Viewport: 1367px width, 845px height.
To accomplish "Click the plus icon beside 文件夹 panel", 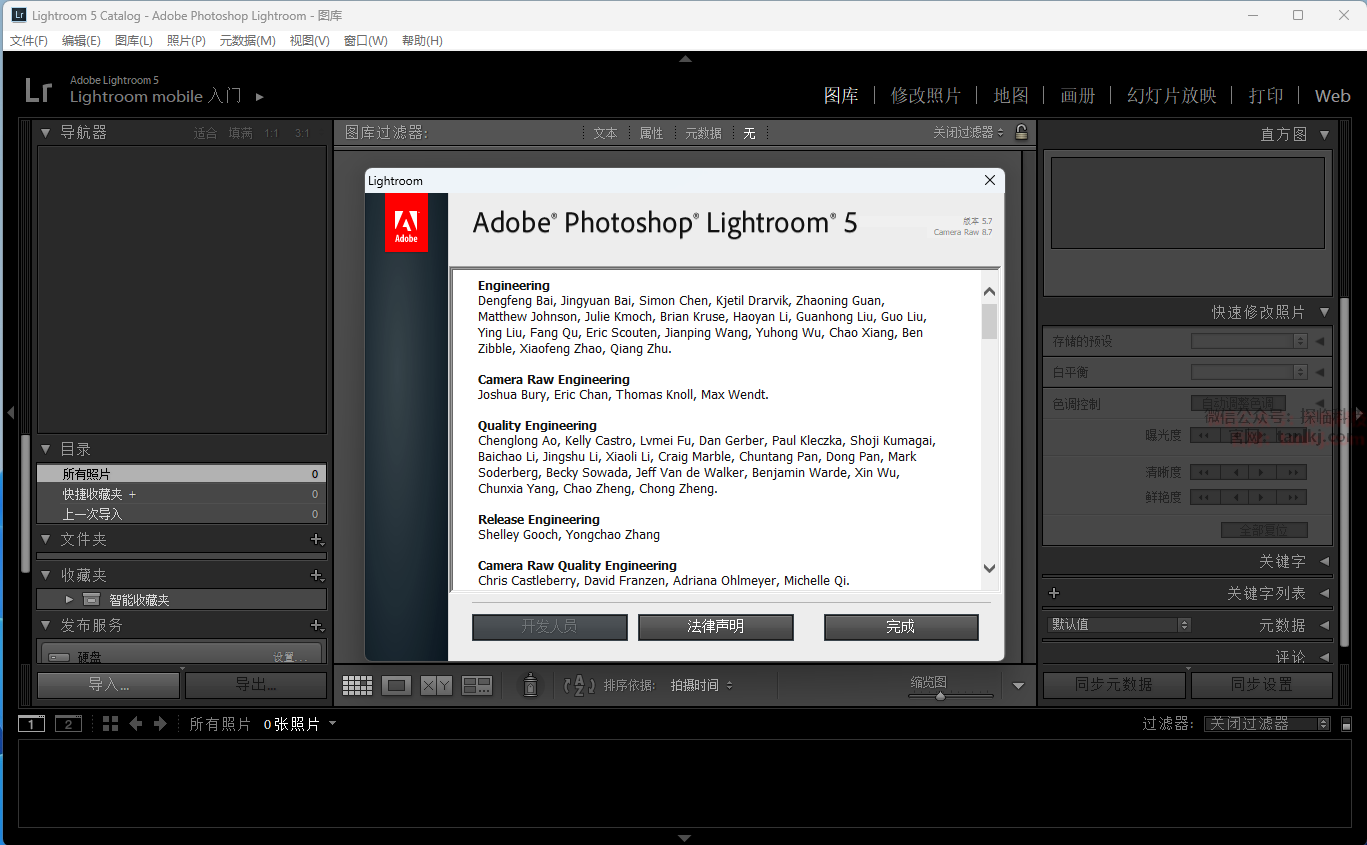I will coord(316,540).
